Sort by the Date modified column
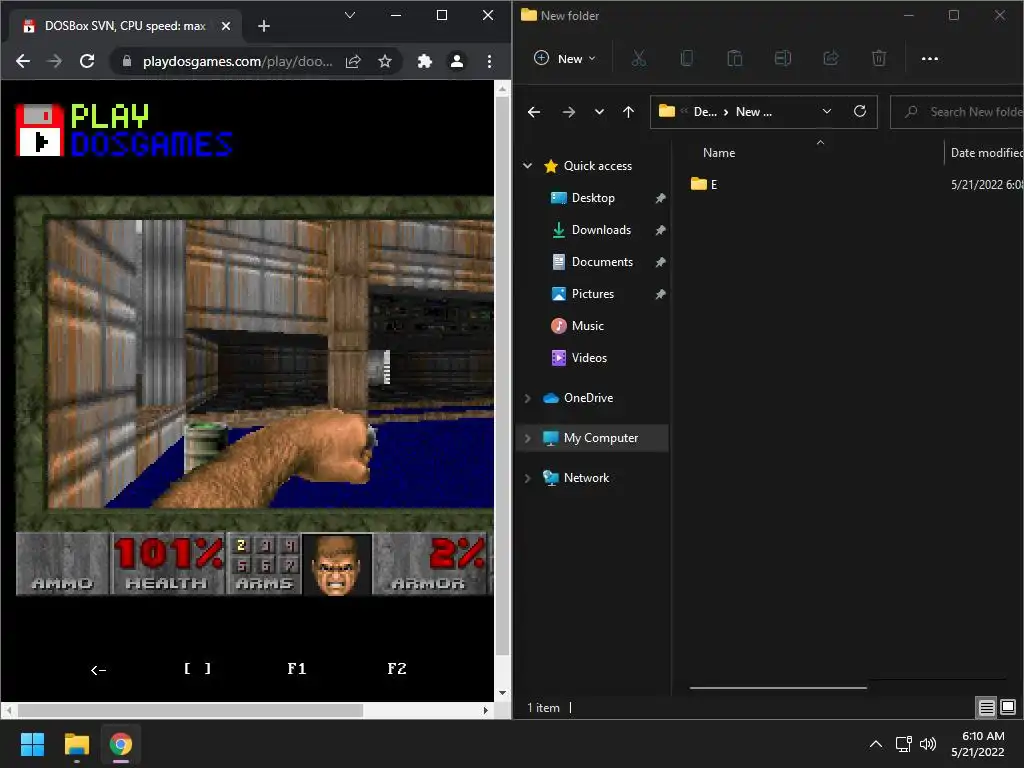The image size is (1024, 768). [985, 153]
